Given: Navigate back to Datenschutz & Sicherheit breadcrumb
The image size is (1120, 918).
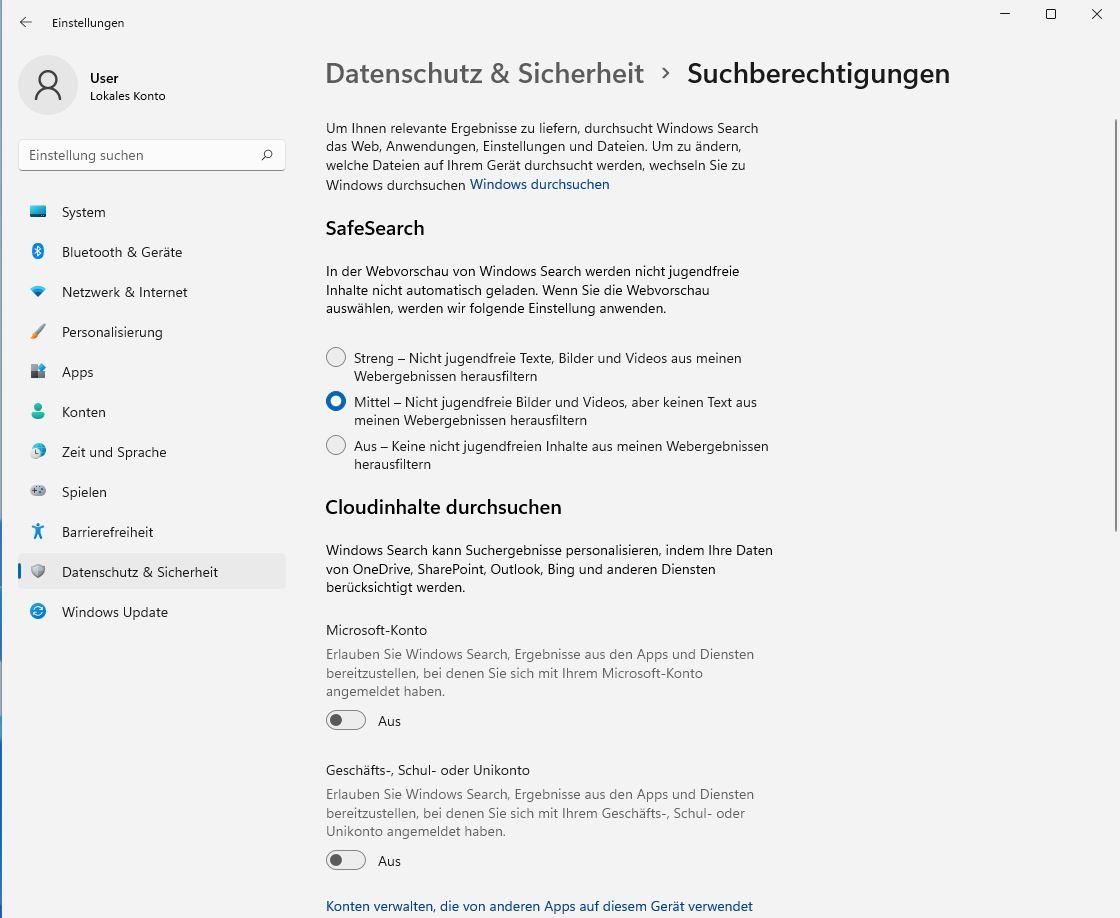Looking at the screenshot, I should 485,74.
